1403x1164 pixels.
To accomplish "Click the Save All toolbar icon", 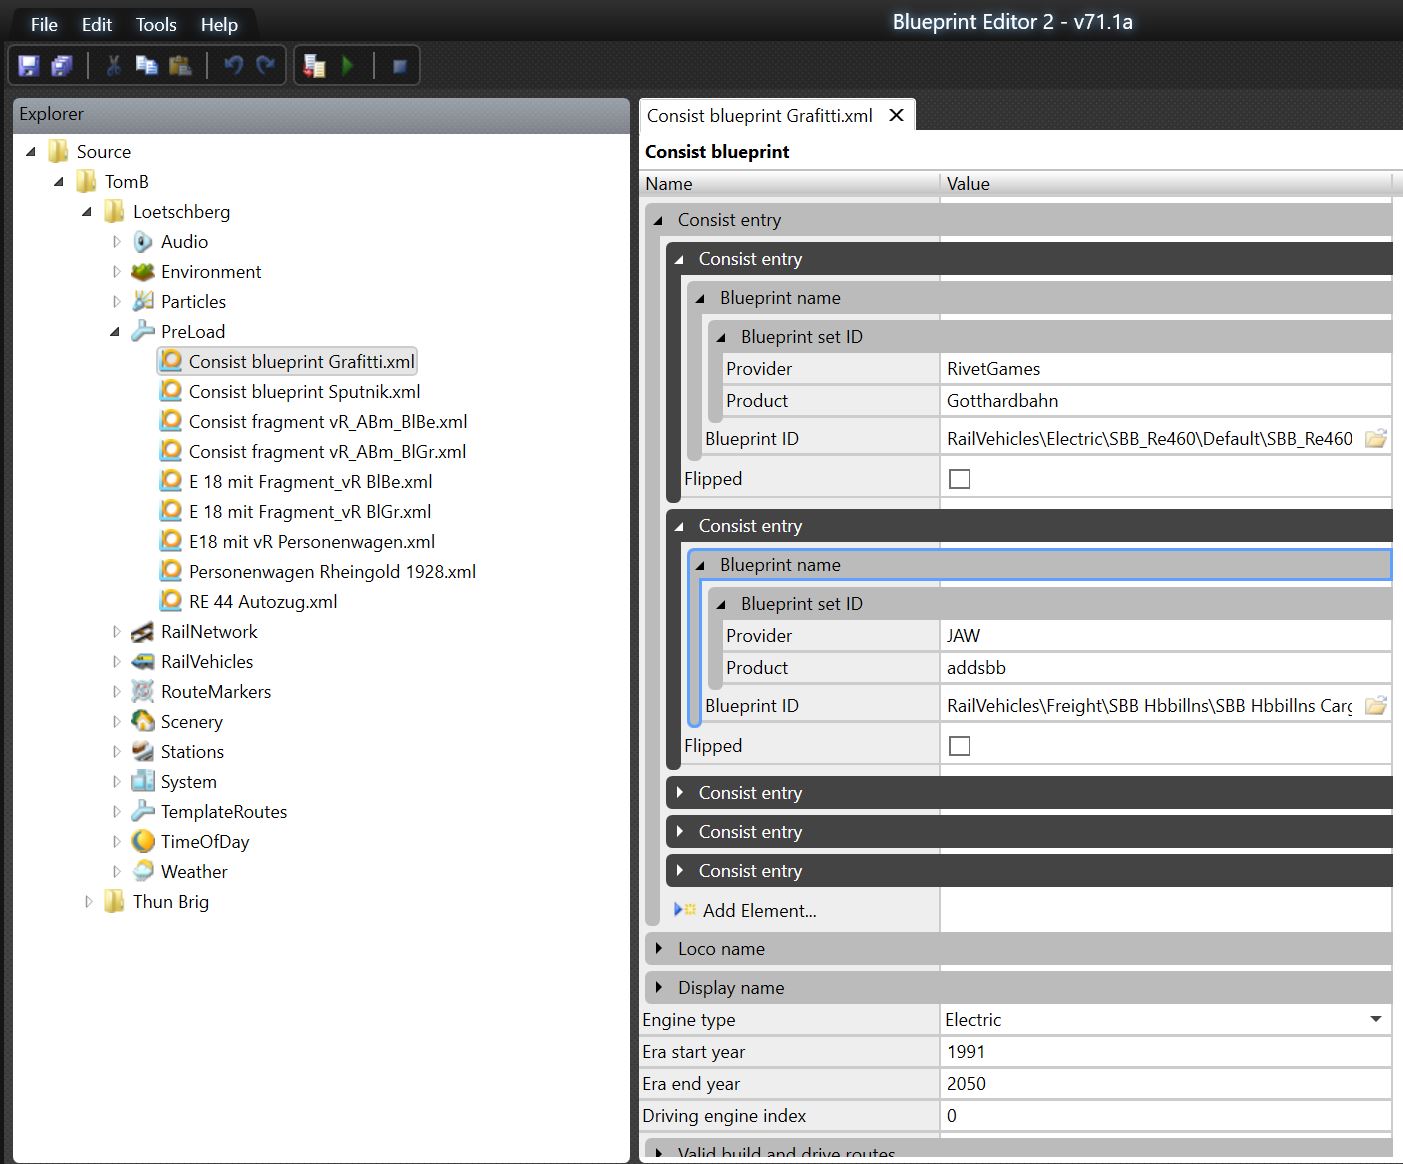I will 62,66.
